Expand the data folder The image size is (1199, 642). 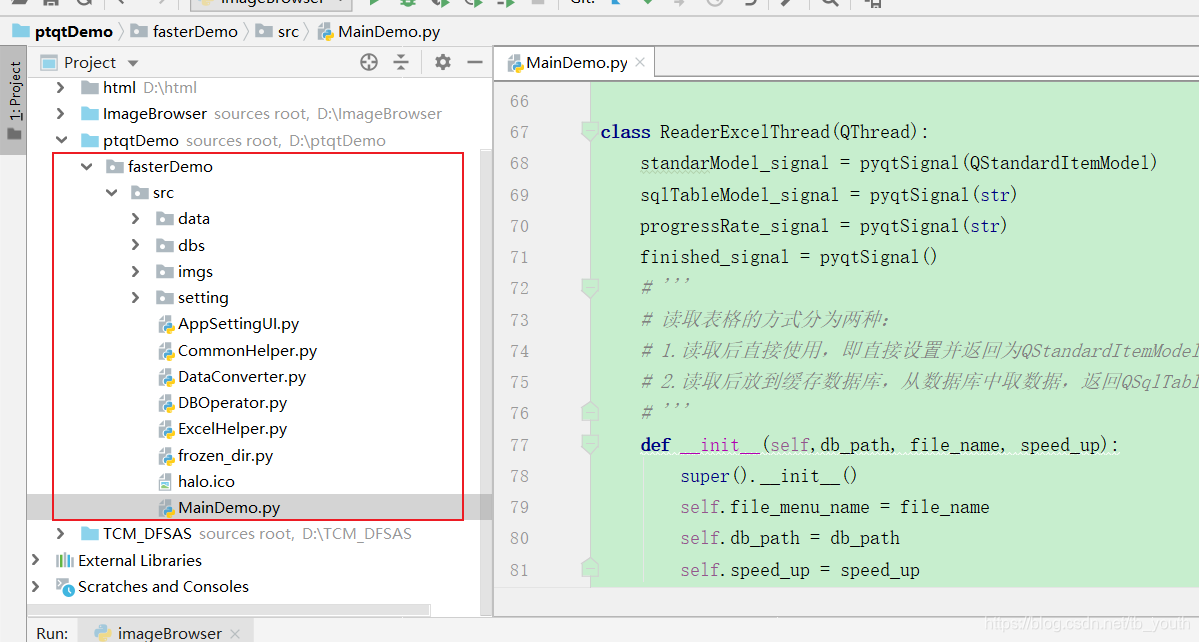point(135,219)
